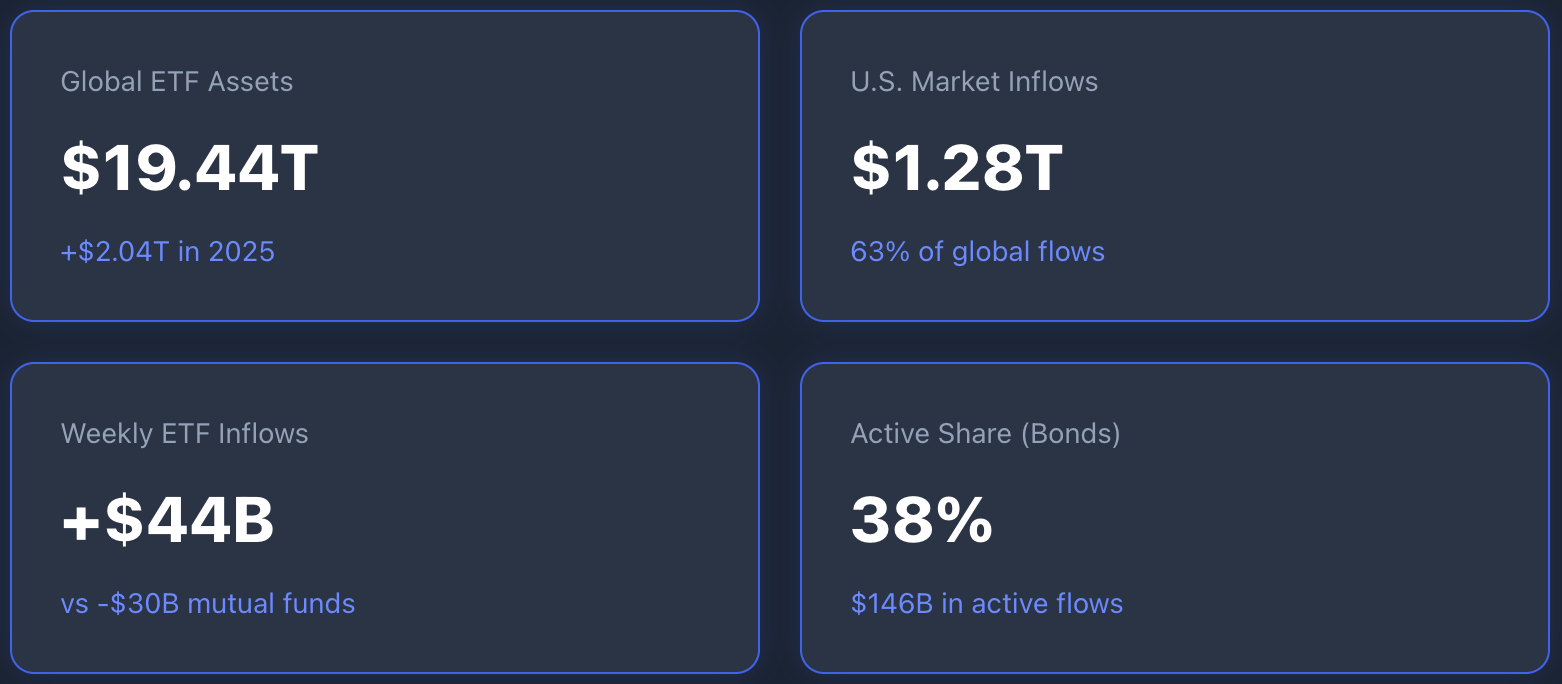Select the +$44B headline value
This screenshot has height=684, width=1562.
click(168, 520)
